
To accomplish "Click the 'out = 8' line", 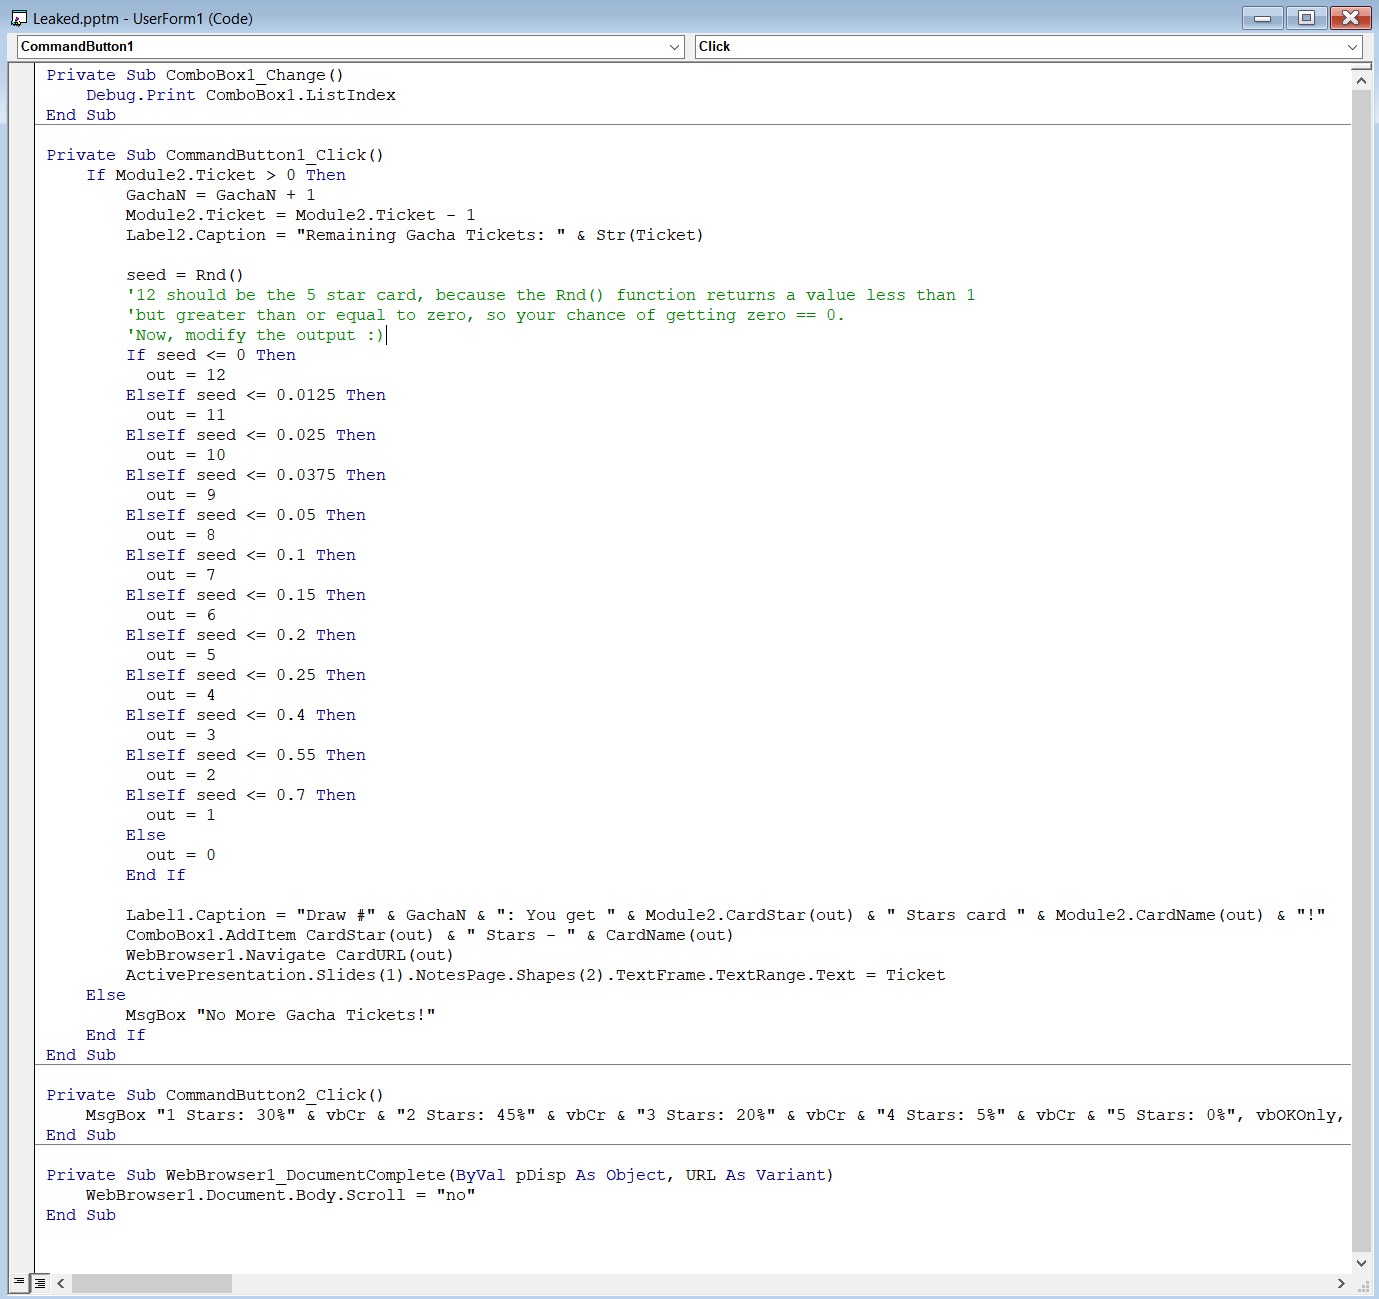I will (181, 535).
